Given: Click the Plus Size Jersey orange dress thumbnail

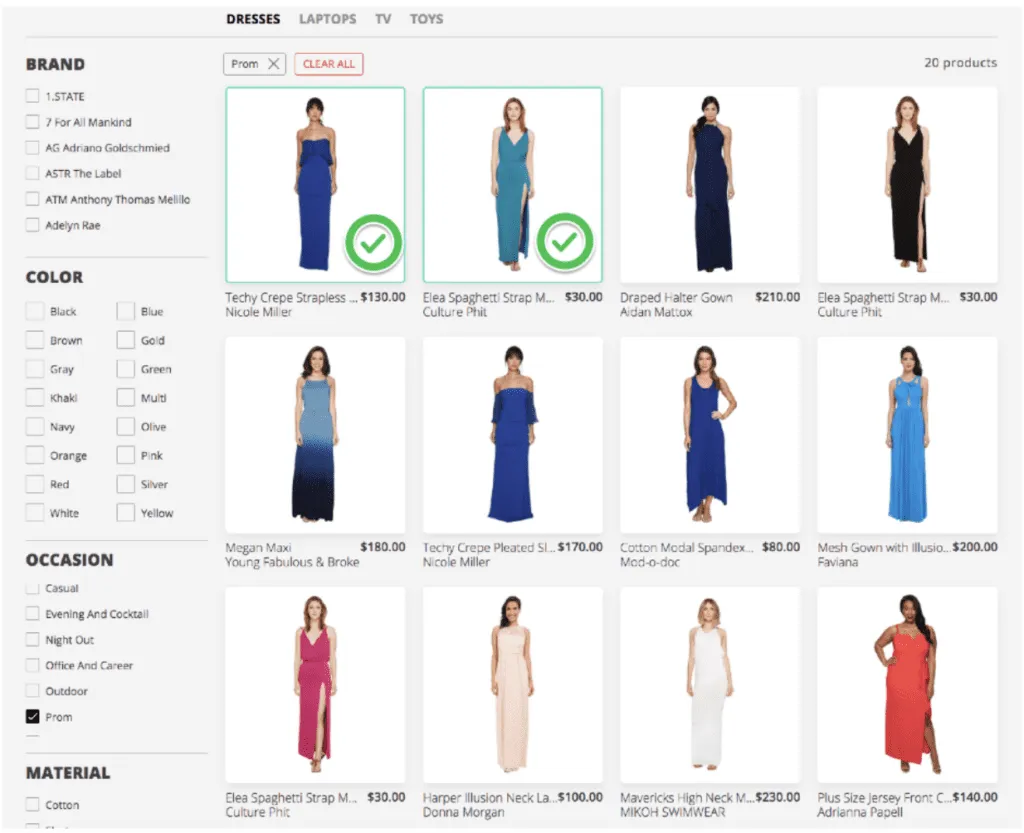Looking at the screenshot, I should click(906, 683).
